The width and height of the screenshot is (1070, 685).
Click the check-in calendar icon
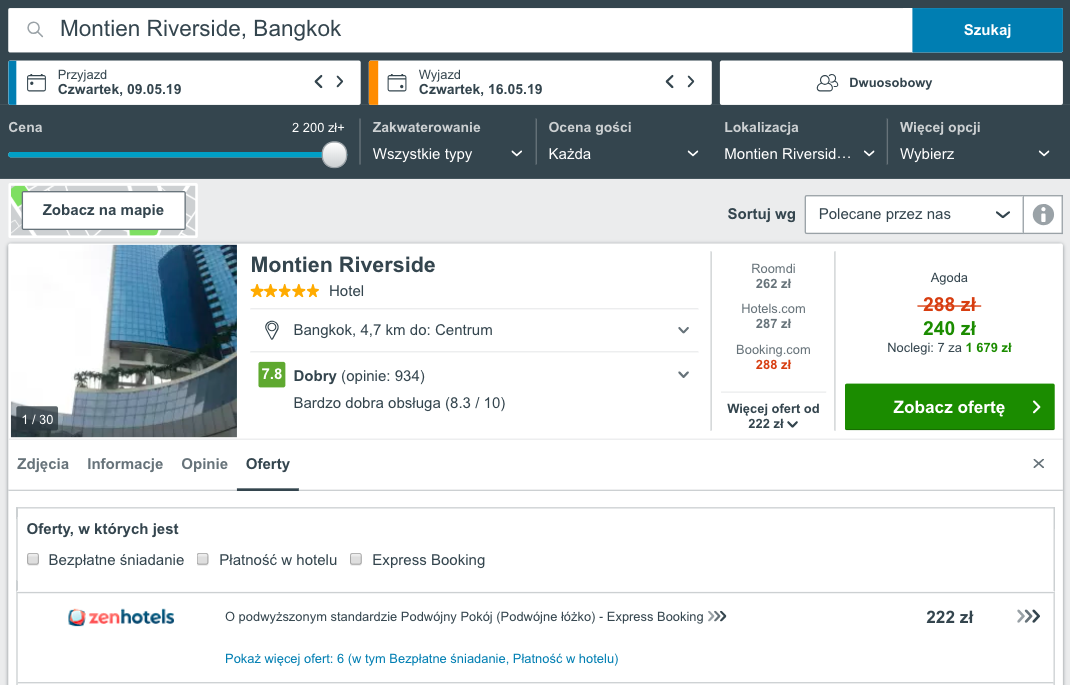pyautogui.click(x=36, y=83)
